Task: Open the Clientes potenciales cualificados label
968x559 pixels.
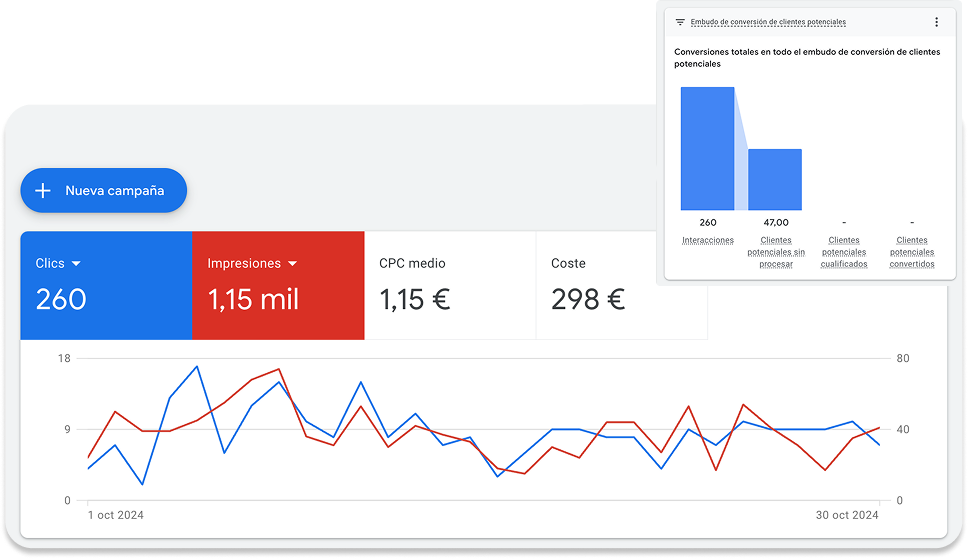Action: coord(843,252)
